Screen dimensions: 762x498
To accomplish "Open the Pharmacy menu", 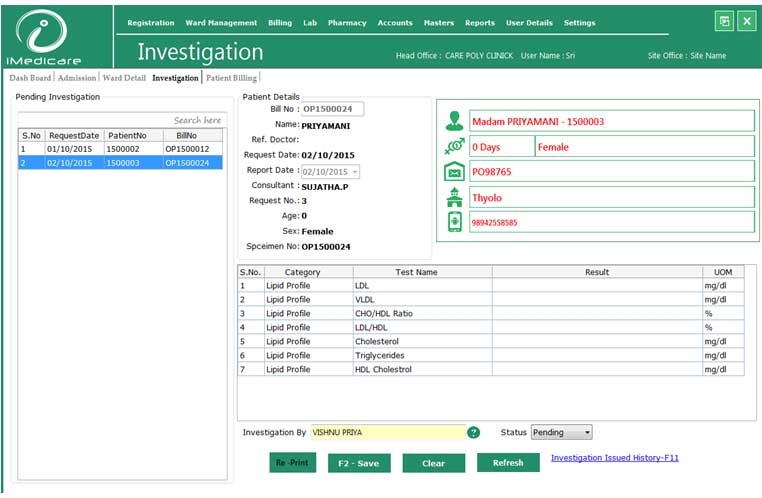I will pos(347,23).
